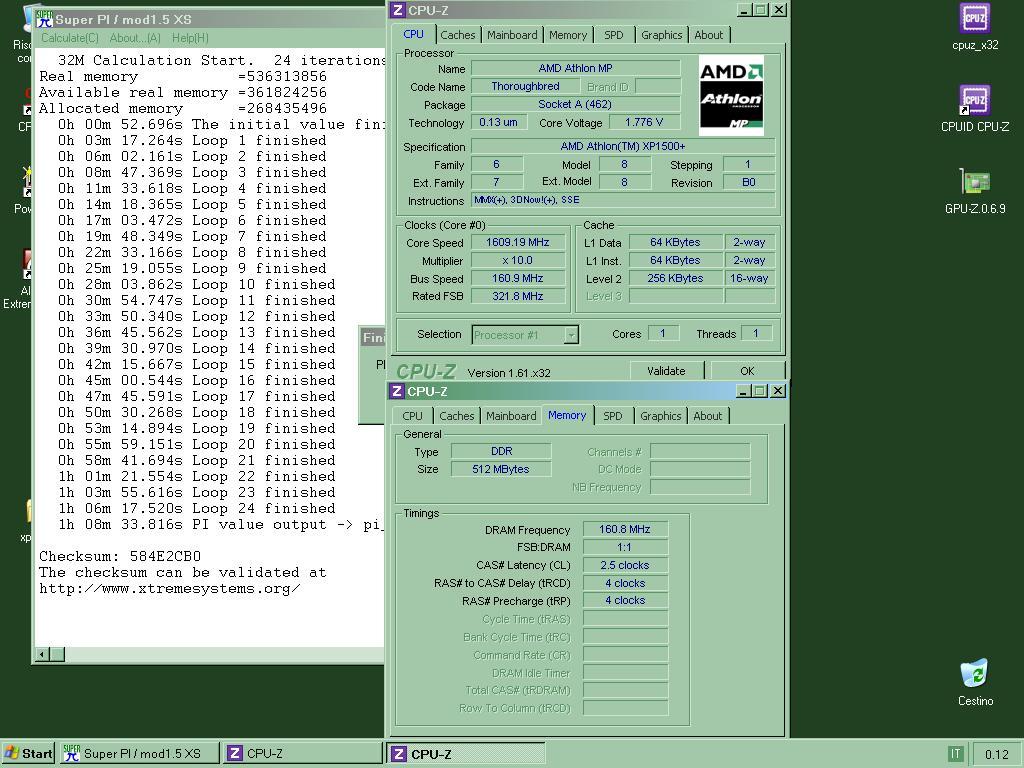Switch to Graphics tab in top CPU-Z window

(x=661, y=35)
